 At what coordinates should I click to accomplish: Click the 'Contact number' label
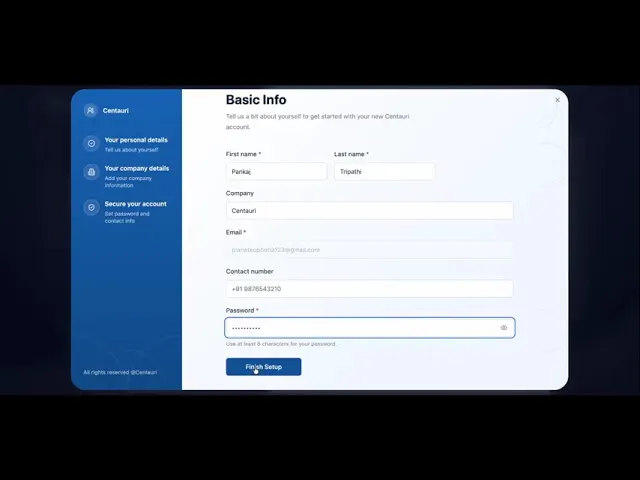coord(249,271)
